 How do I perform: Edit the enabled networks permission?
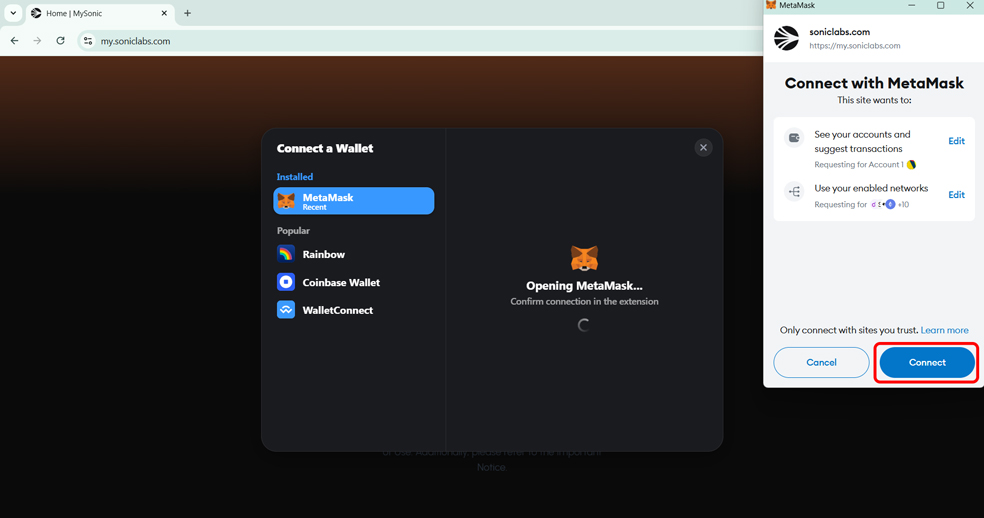click(956, 195)
